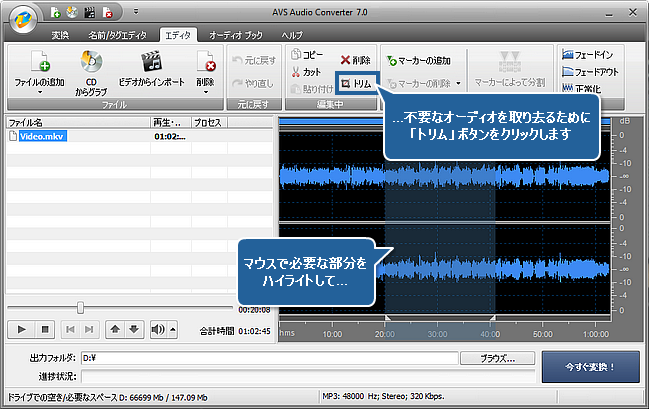Click the 合計時間 01:02:45 readout

point(235,331)
